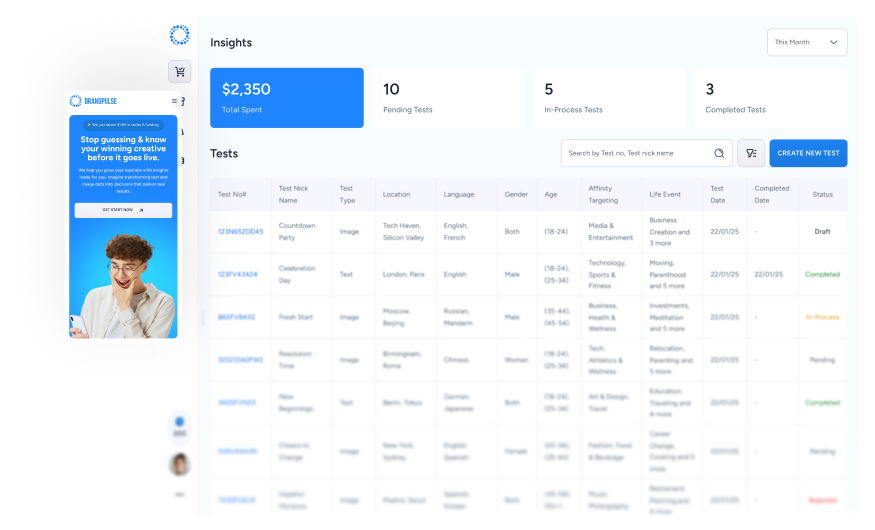Click the magnifier icon in the search box
This screenshot has width=875, height=530.
719,153
